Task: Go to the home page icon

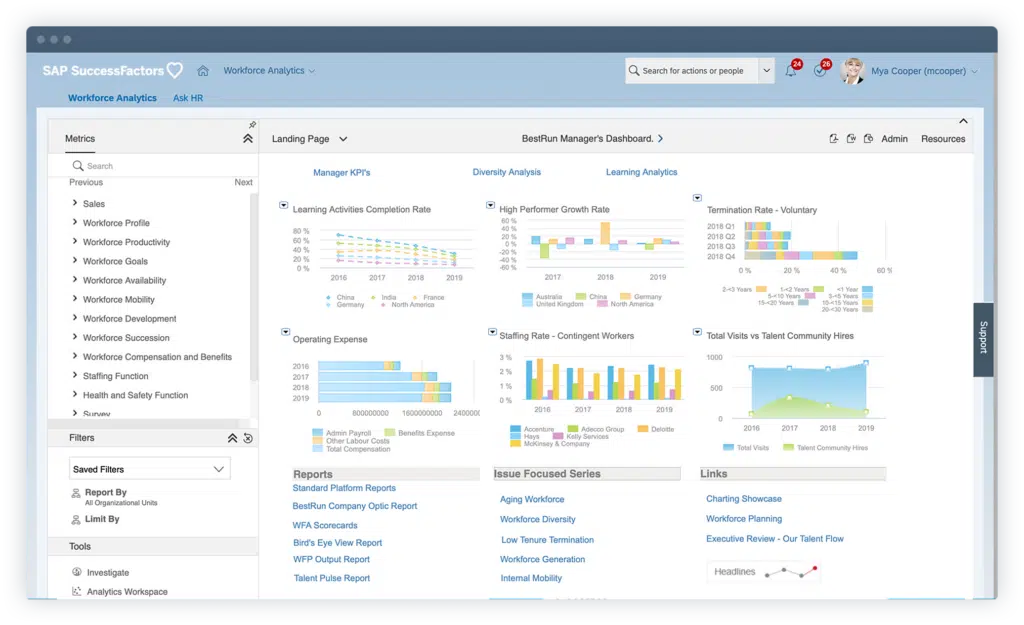Action: [x=203, y=71]
